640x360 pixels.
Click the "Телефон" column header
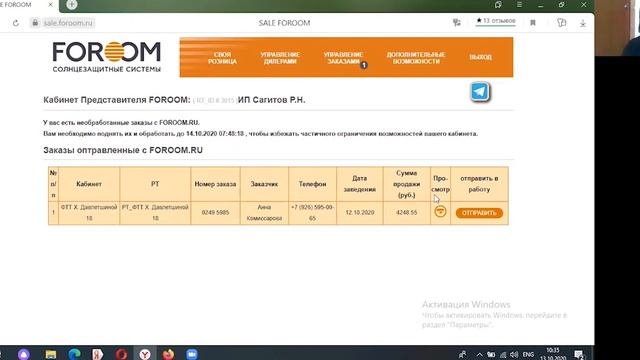pyautogui.click(x=312, y=184)
